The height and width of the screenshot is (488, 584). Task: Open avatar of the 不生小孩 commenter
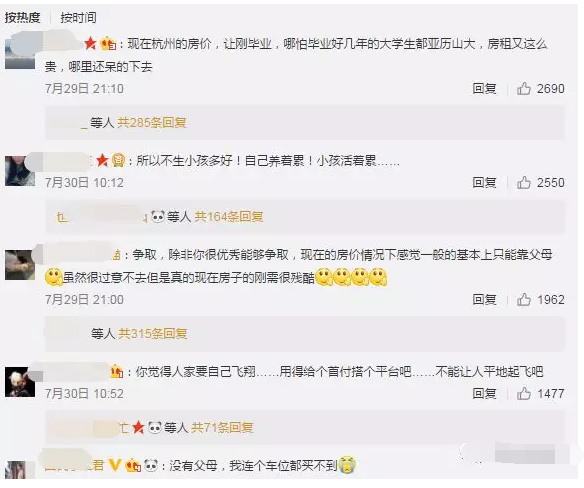coord(20,171)
